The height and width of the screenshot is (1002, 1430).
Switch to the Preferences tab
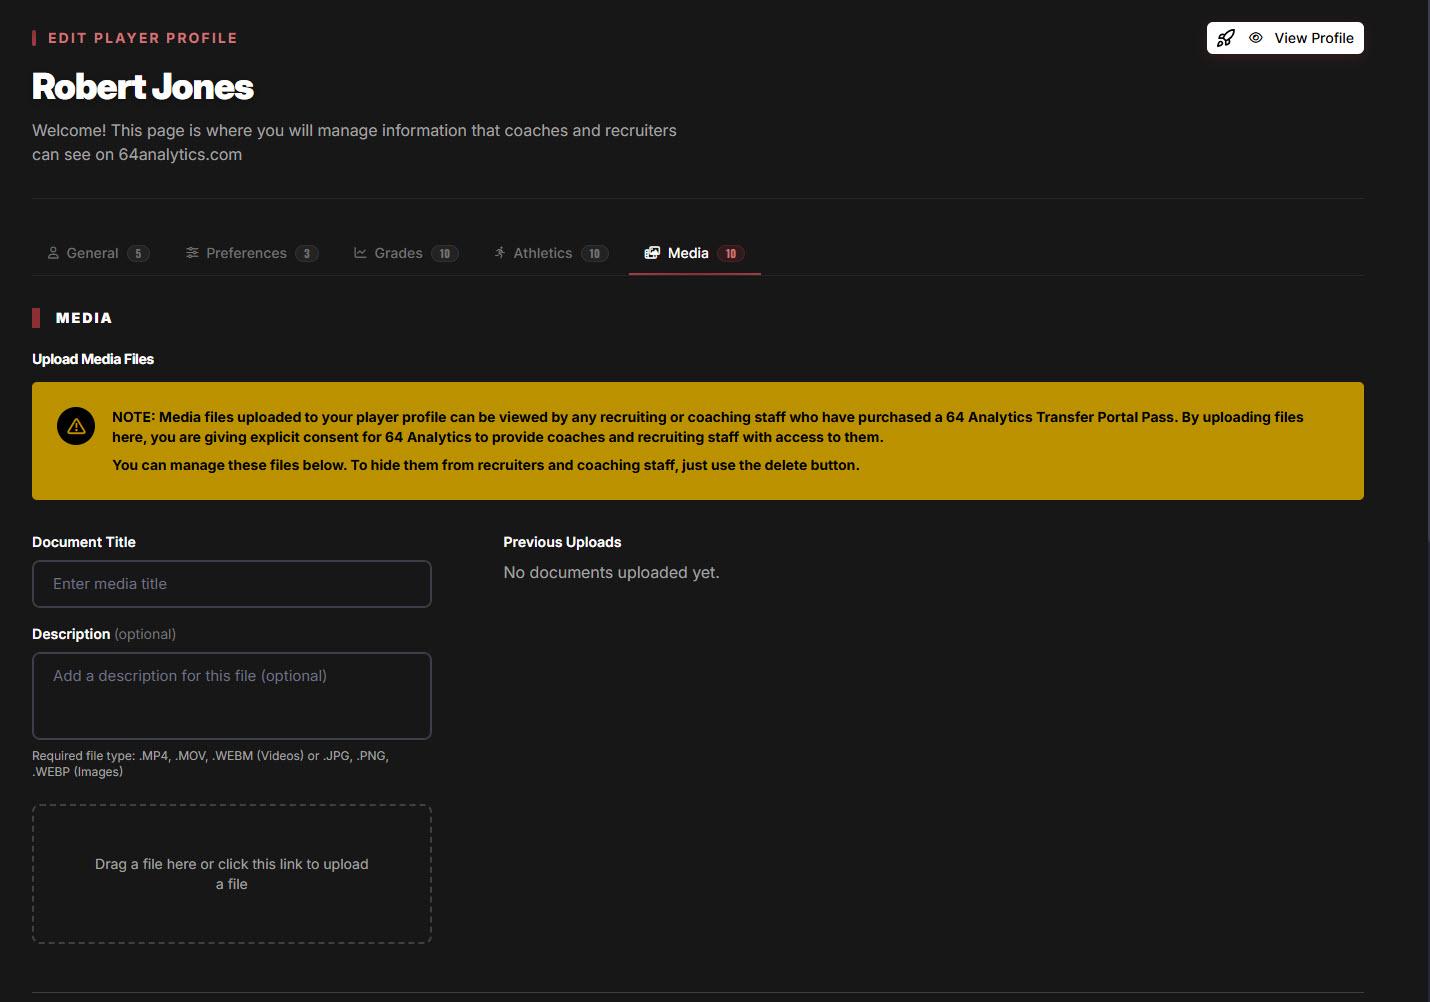point(245,252)
